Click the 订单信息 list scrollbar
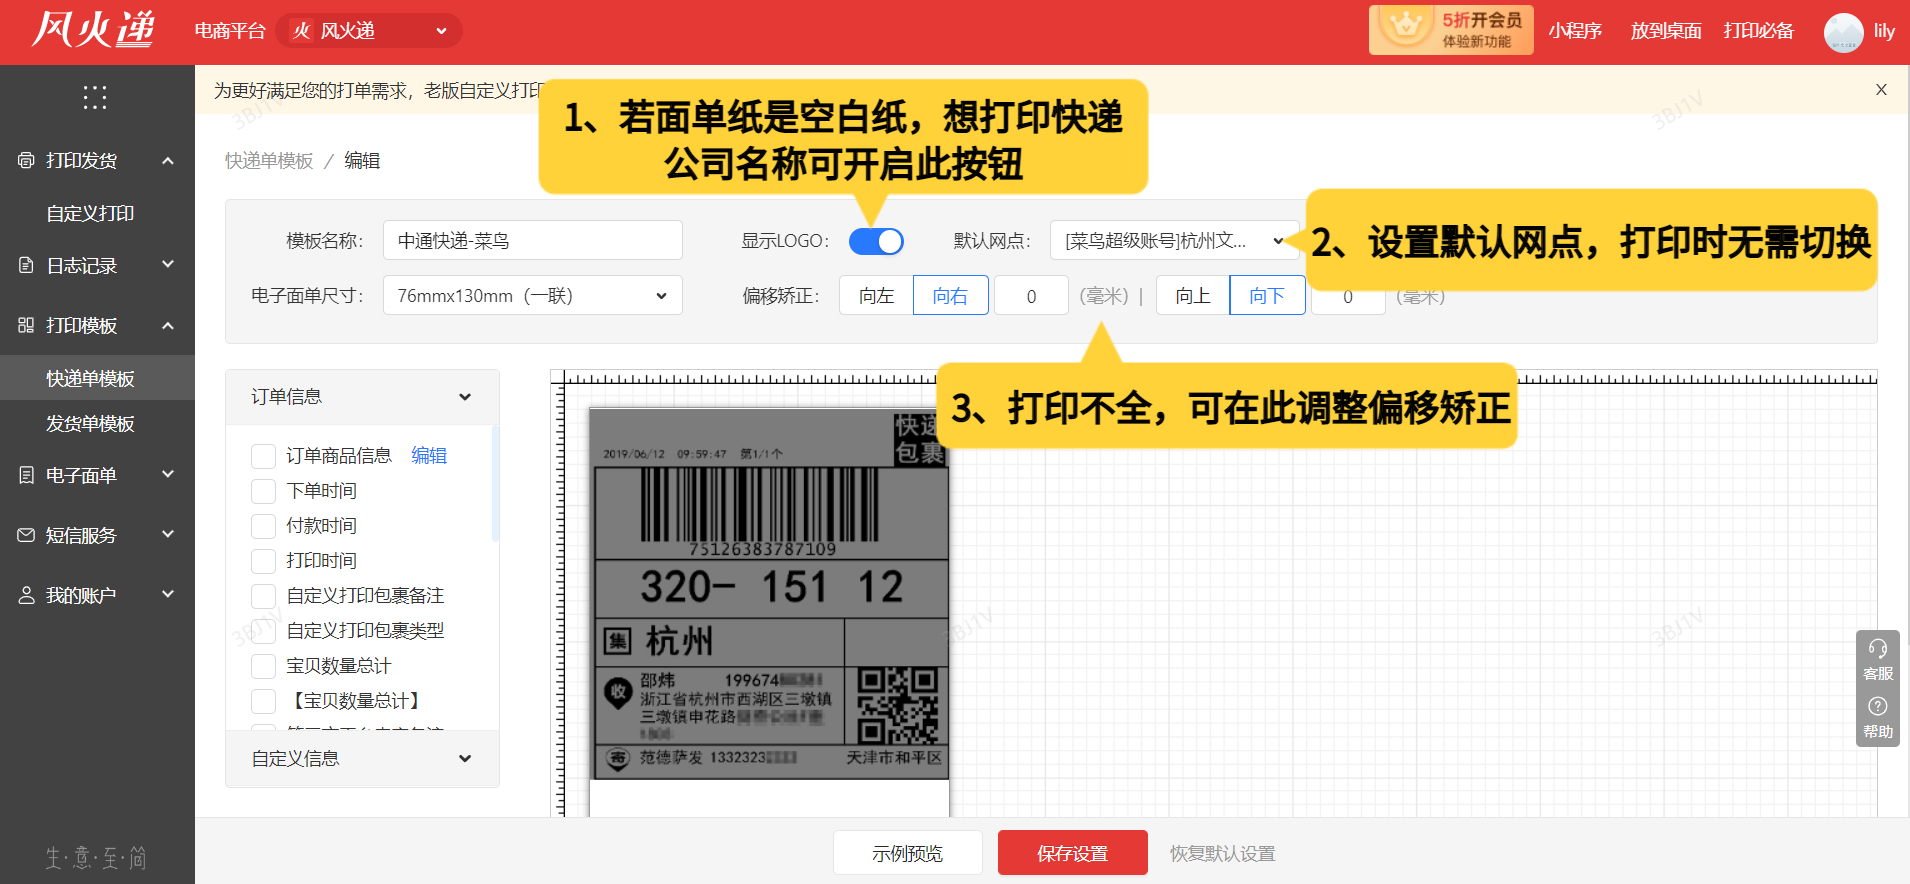Image resolution: width=1910 pixels, height=884 pixels. pyautogui.click(x=496, y=485)
